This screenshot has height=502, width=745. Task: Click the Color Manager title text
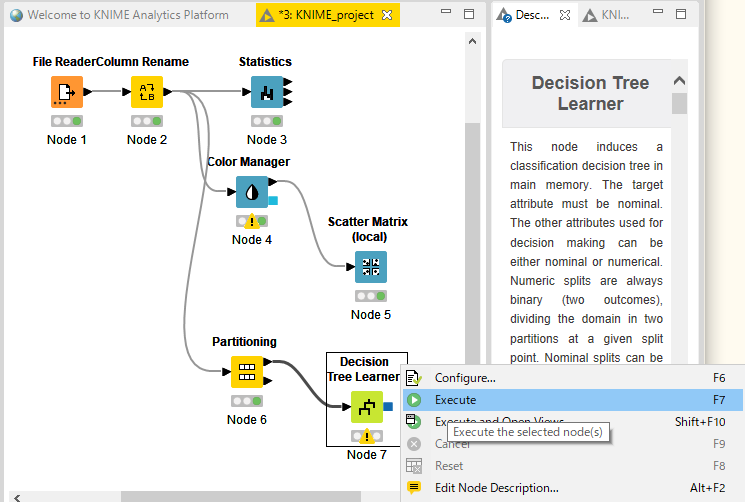(x=248, y=162)
